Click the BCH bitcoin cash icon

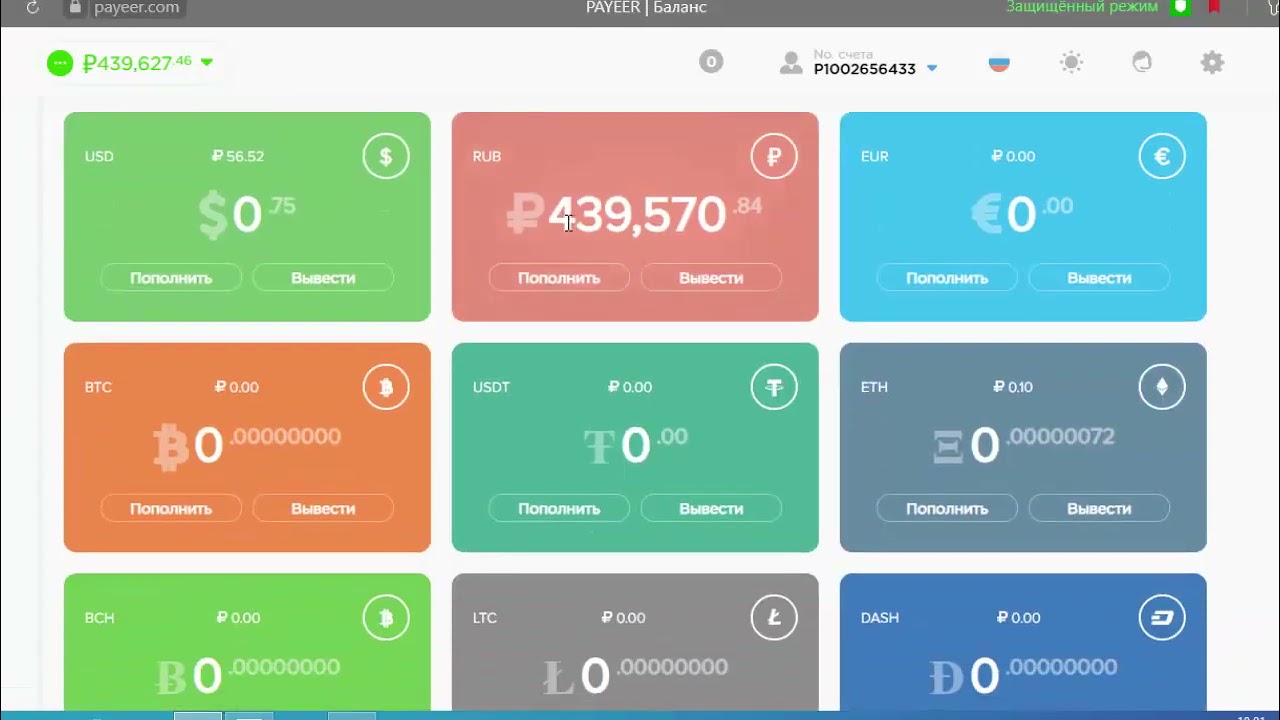(x=386, y=618)
